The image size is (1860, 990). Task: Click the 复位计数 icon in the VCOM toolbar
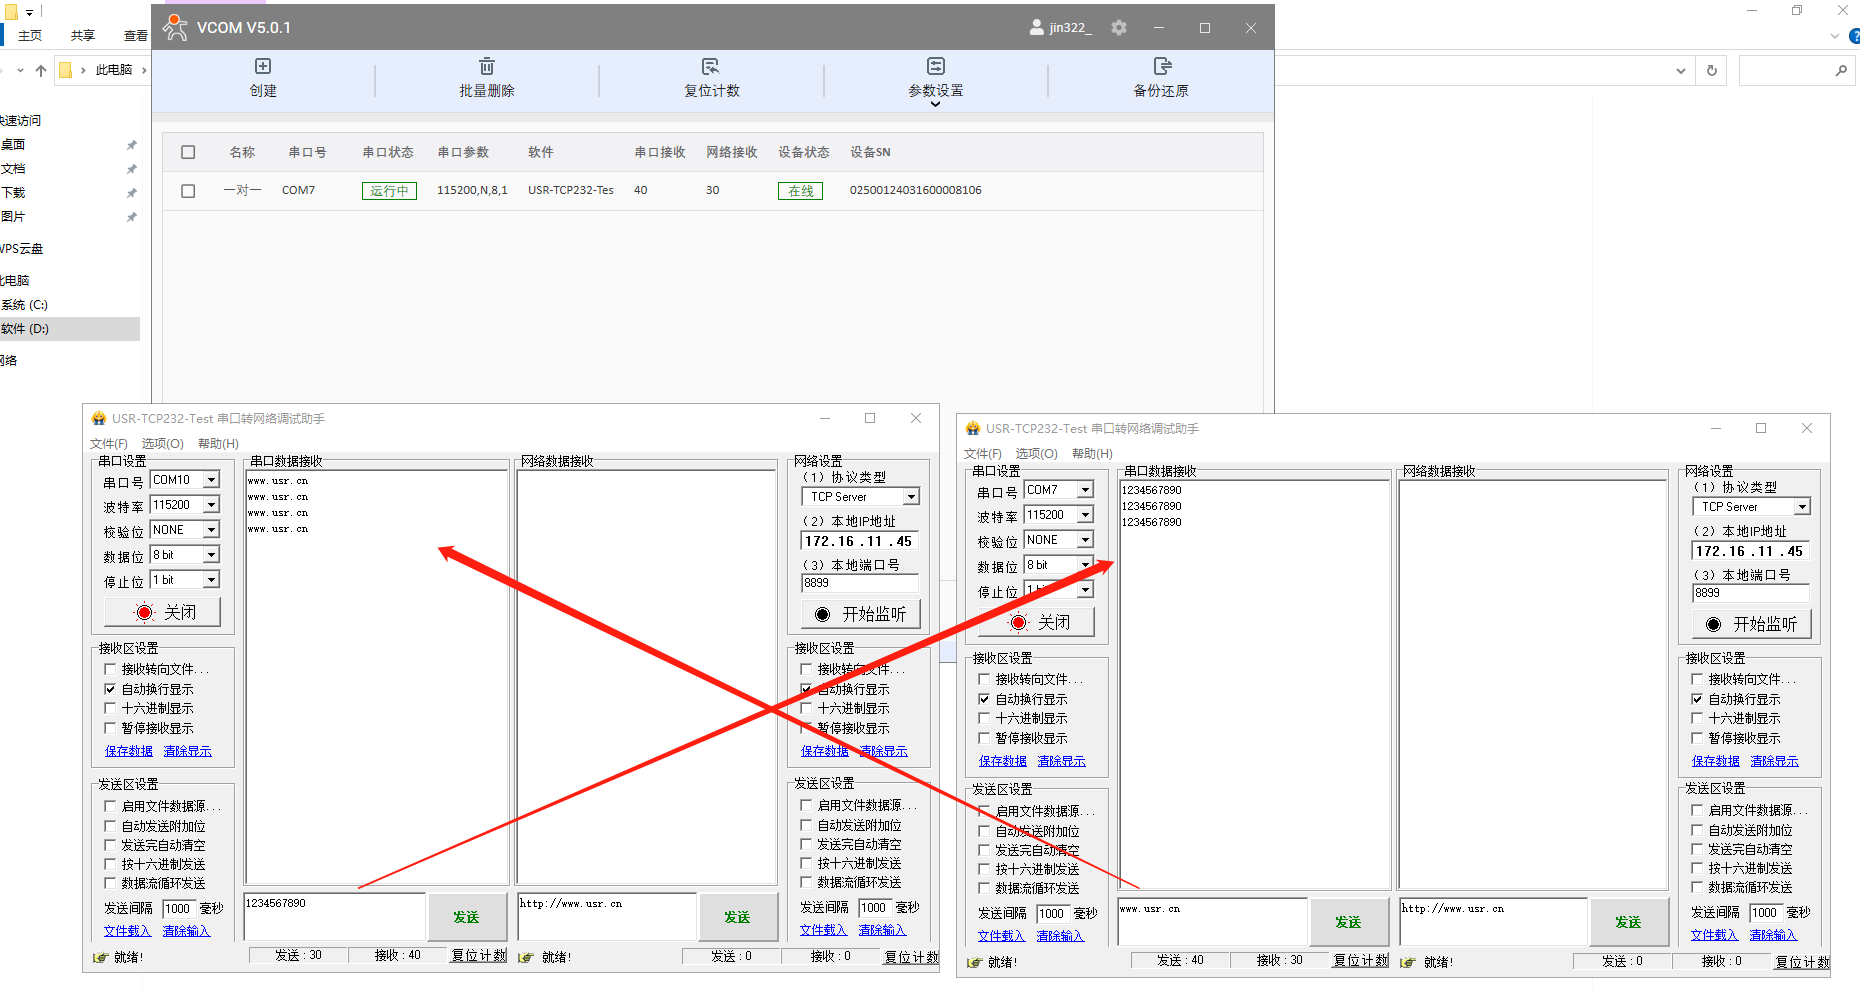(x=711, y=66)
